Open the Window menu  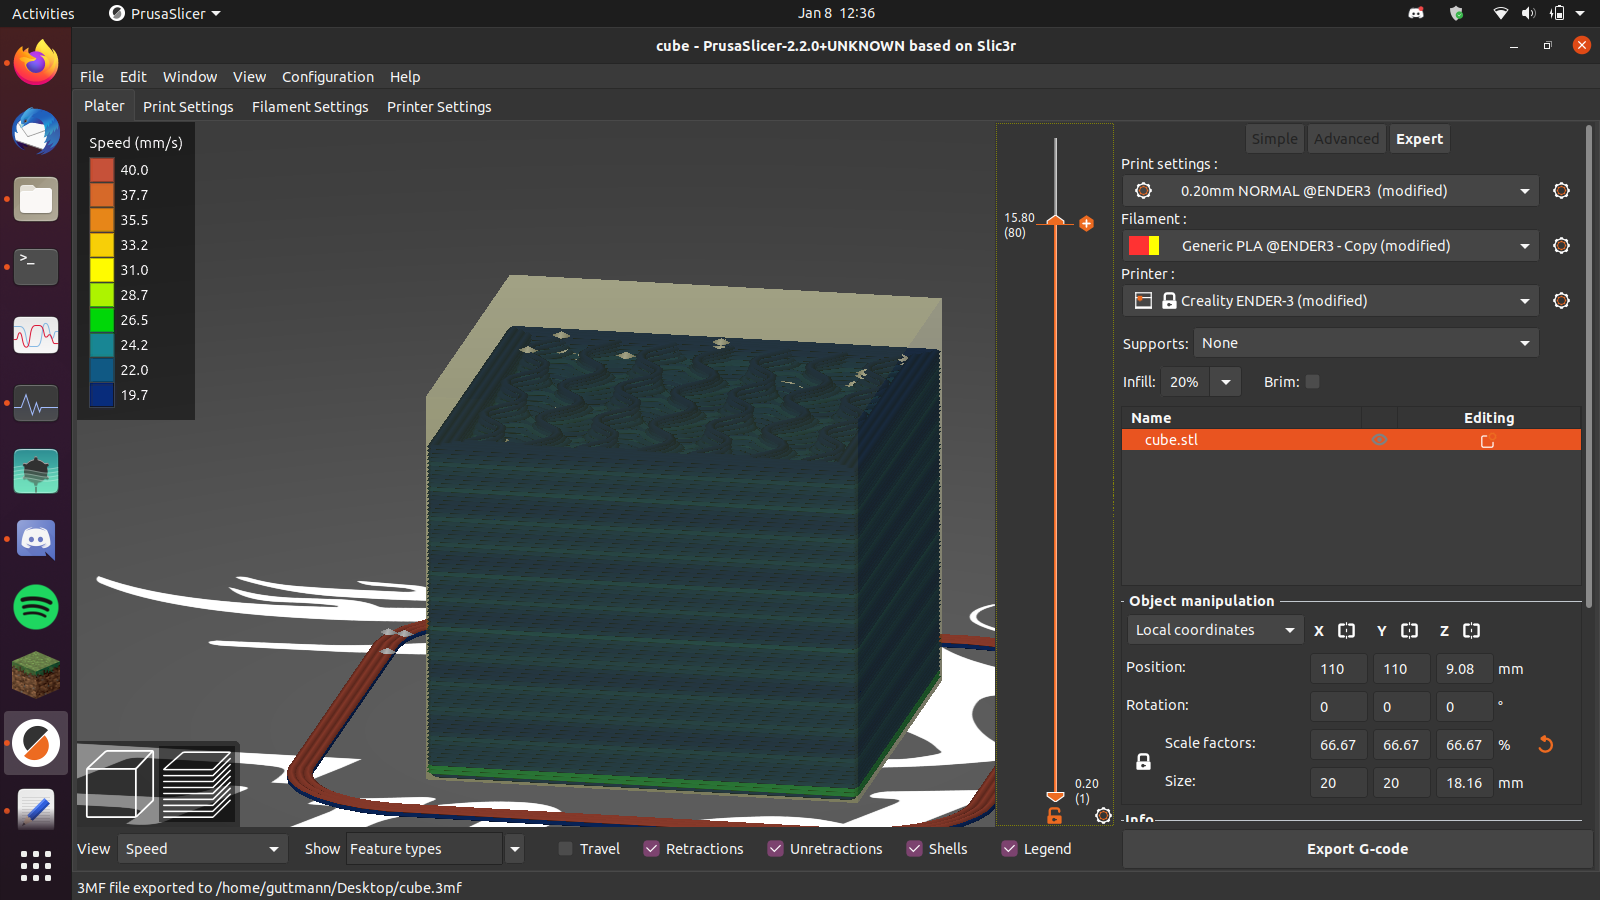(x=190, y=77)
